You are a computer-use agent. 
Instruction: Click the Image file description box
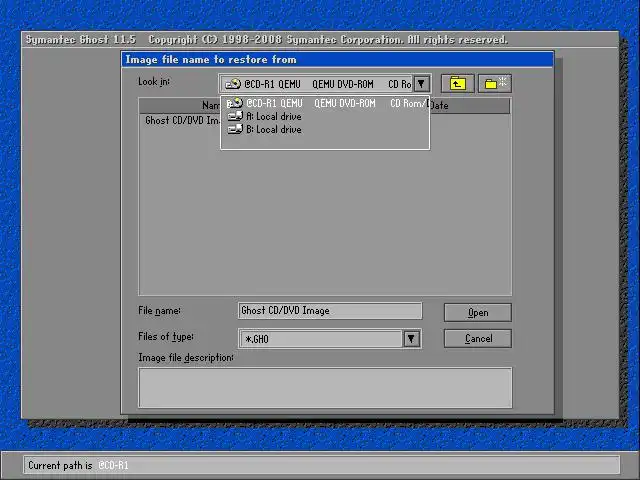[x=325, y=387]
